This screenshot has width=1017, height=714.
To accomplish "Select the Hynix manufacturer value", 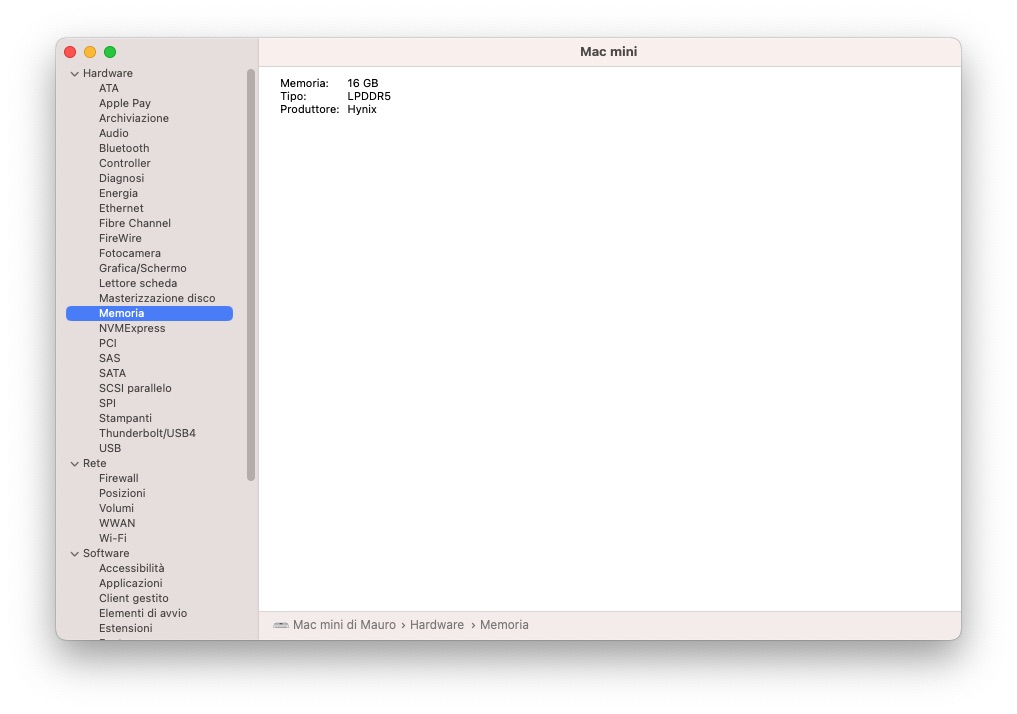I will point(362,109).
